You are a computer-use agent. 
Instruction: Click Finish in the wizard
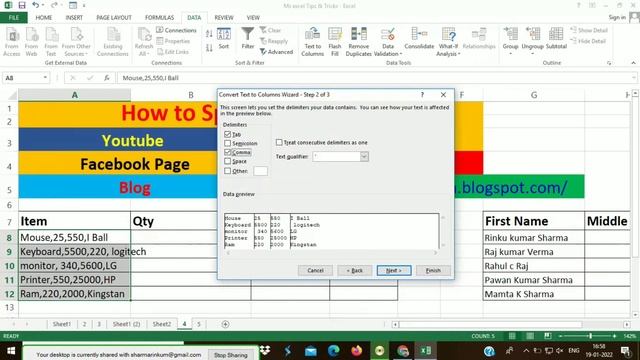click(x=433, y=270)
